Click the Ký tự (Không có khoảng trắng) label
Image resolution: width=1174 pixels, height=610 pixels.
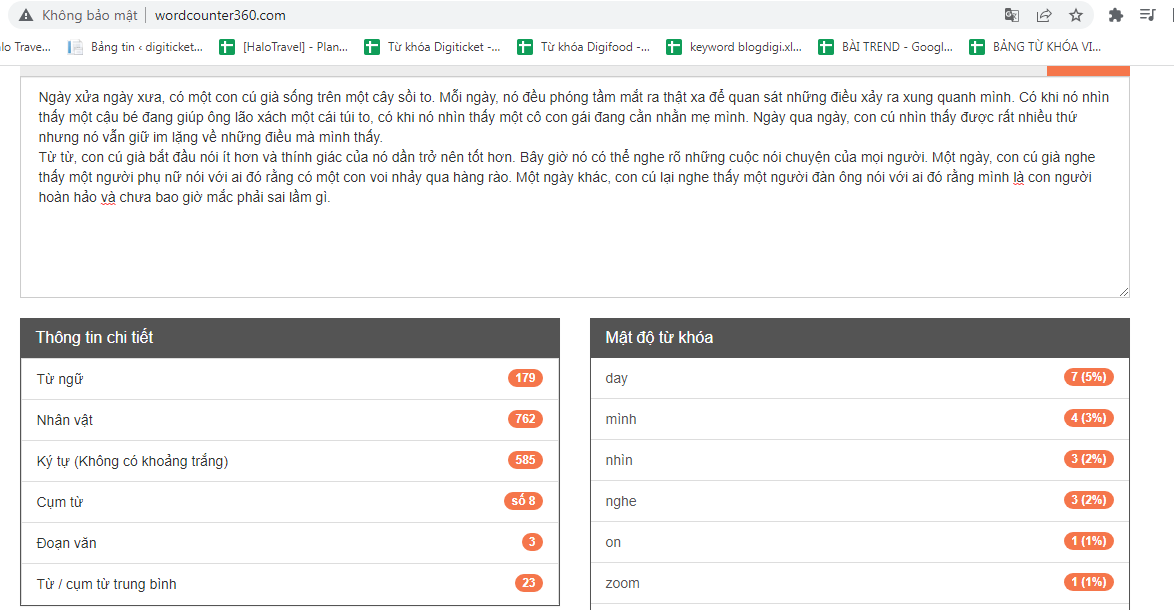(x=133, y=461)
